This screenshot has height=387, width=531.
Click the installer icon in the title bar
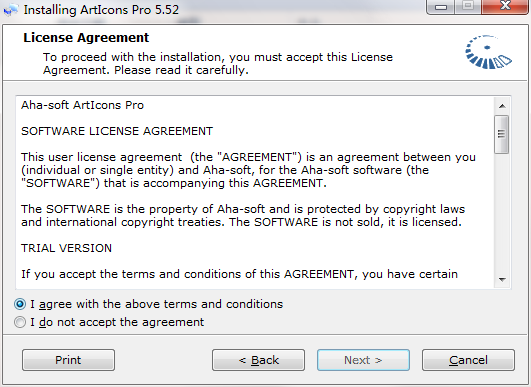(x=11, y=10)
